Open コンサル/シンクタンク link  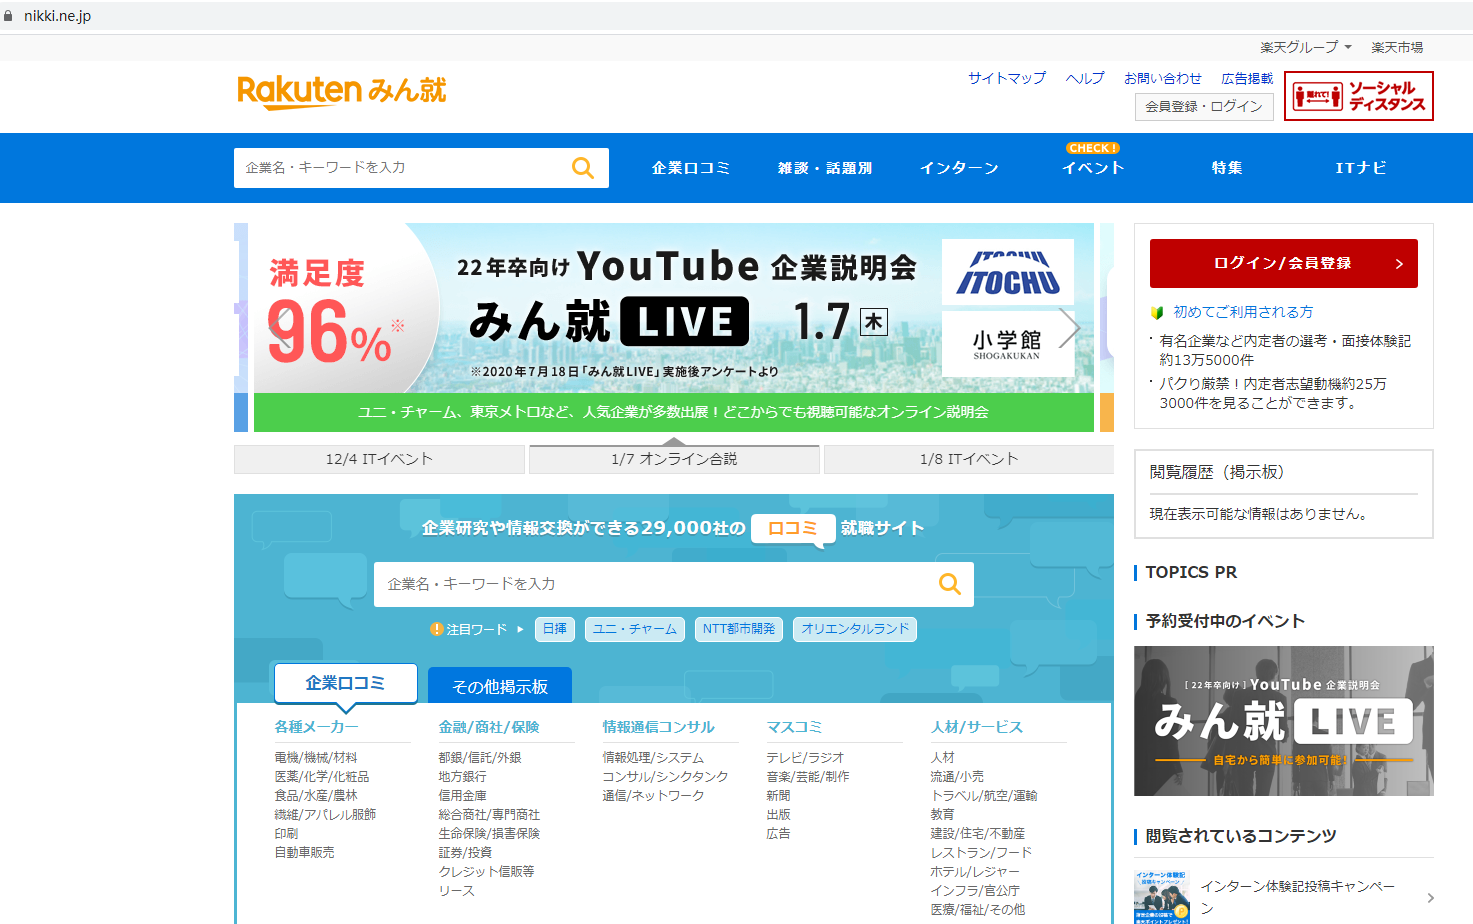666,777
